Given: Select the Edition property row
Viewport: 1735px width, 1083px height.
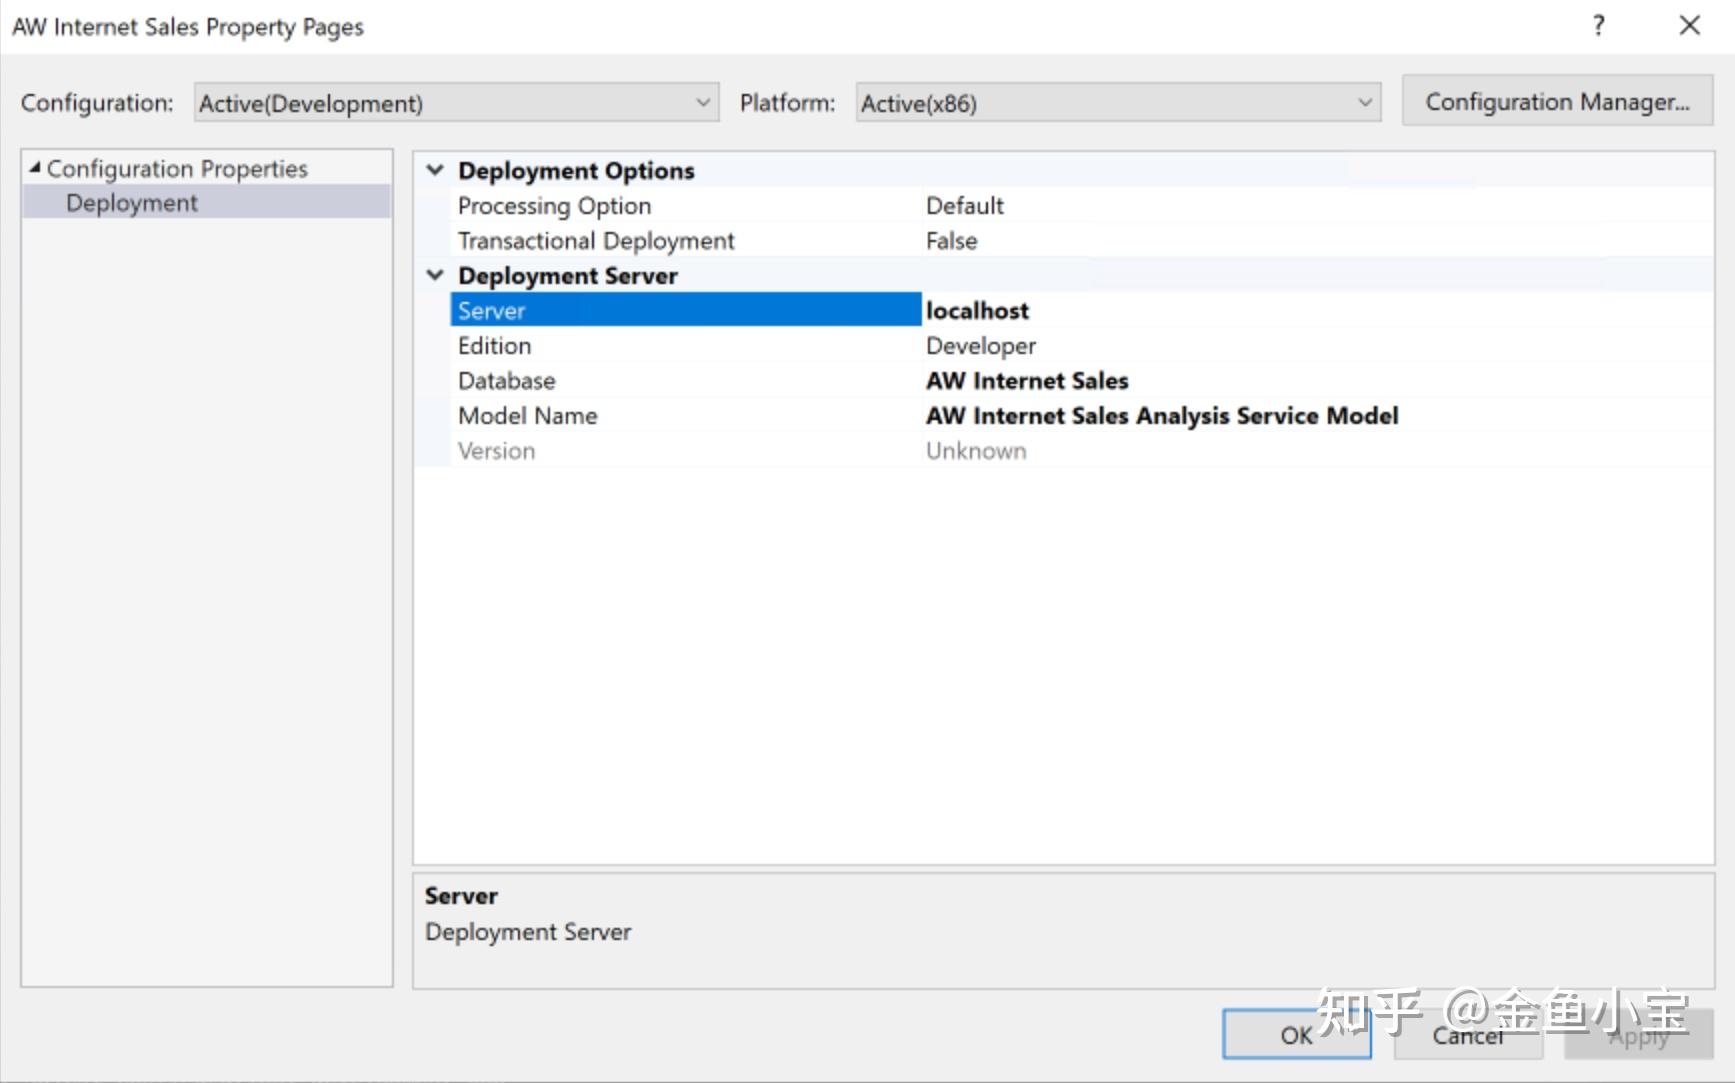Looking at the screenshot, I should coord(494,345).
